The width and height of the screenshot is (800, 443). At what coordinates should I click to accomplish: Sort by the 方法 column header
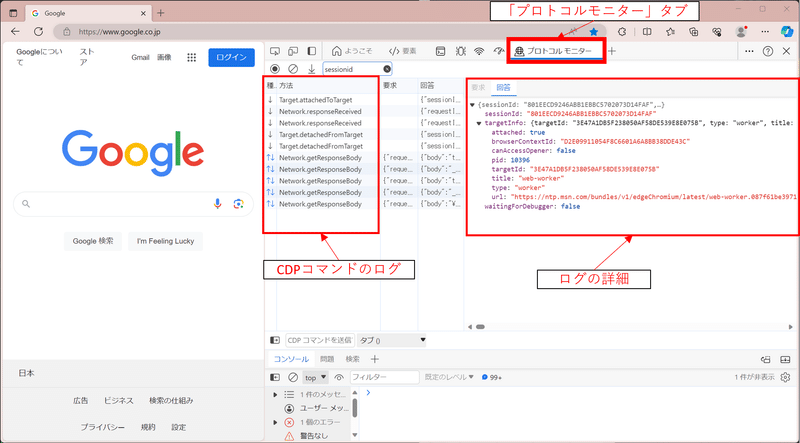point(329,86)
